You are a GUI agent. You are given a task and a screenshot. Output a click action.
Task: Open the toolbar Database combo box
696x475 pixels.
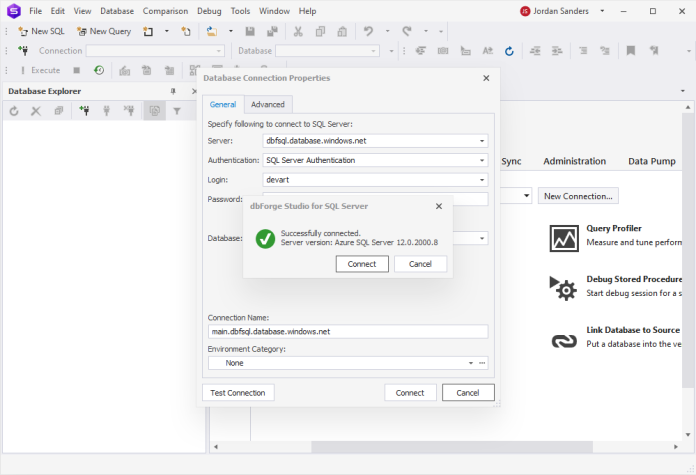point(328,51)
